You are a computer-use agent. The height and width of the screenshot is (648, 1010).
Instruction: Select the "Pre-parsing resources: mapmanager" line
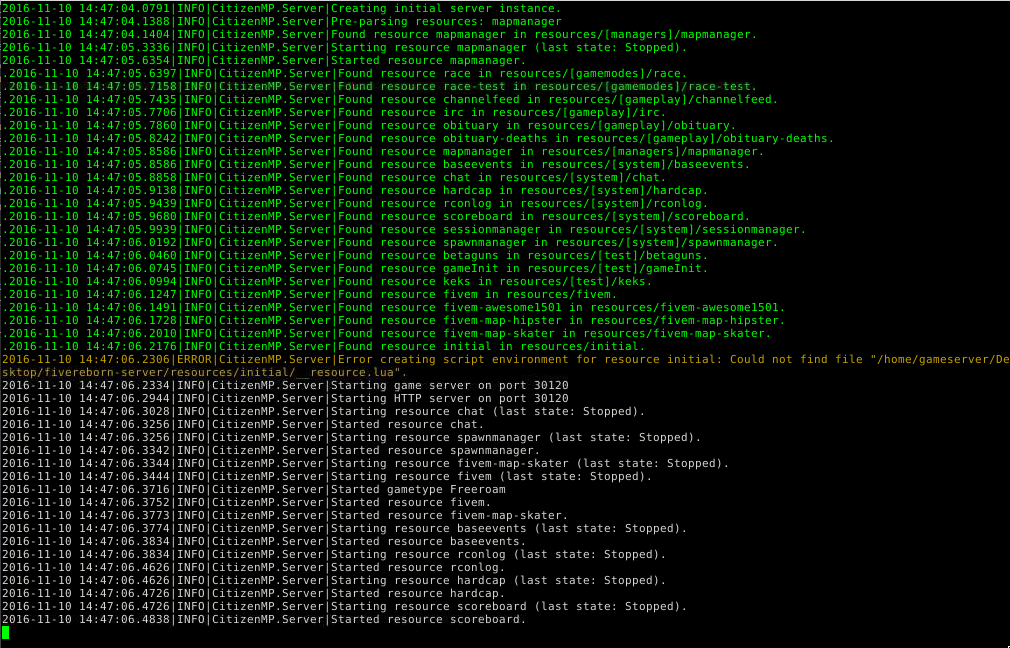(x=281, y=21)
